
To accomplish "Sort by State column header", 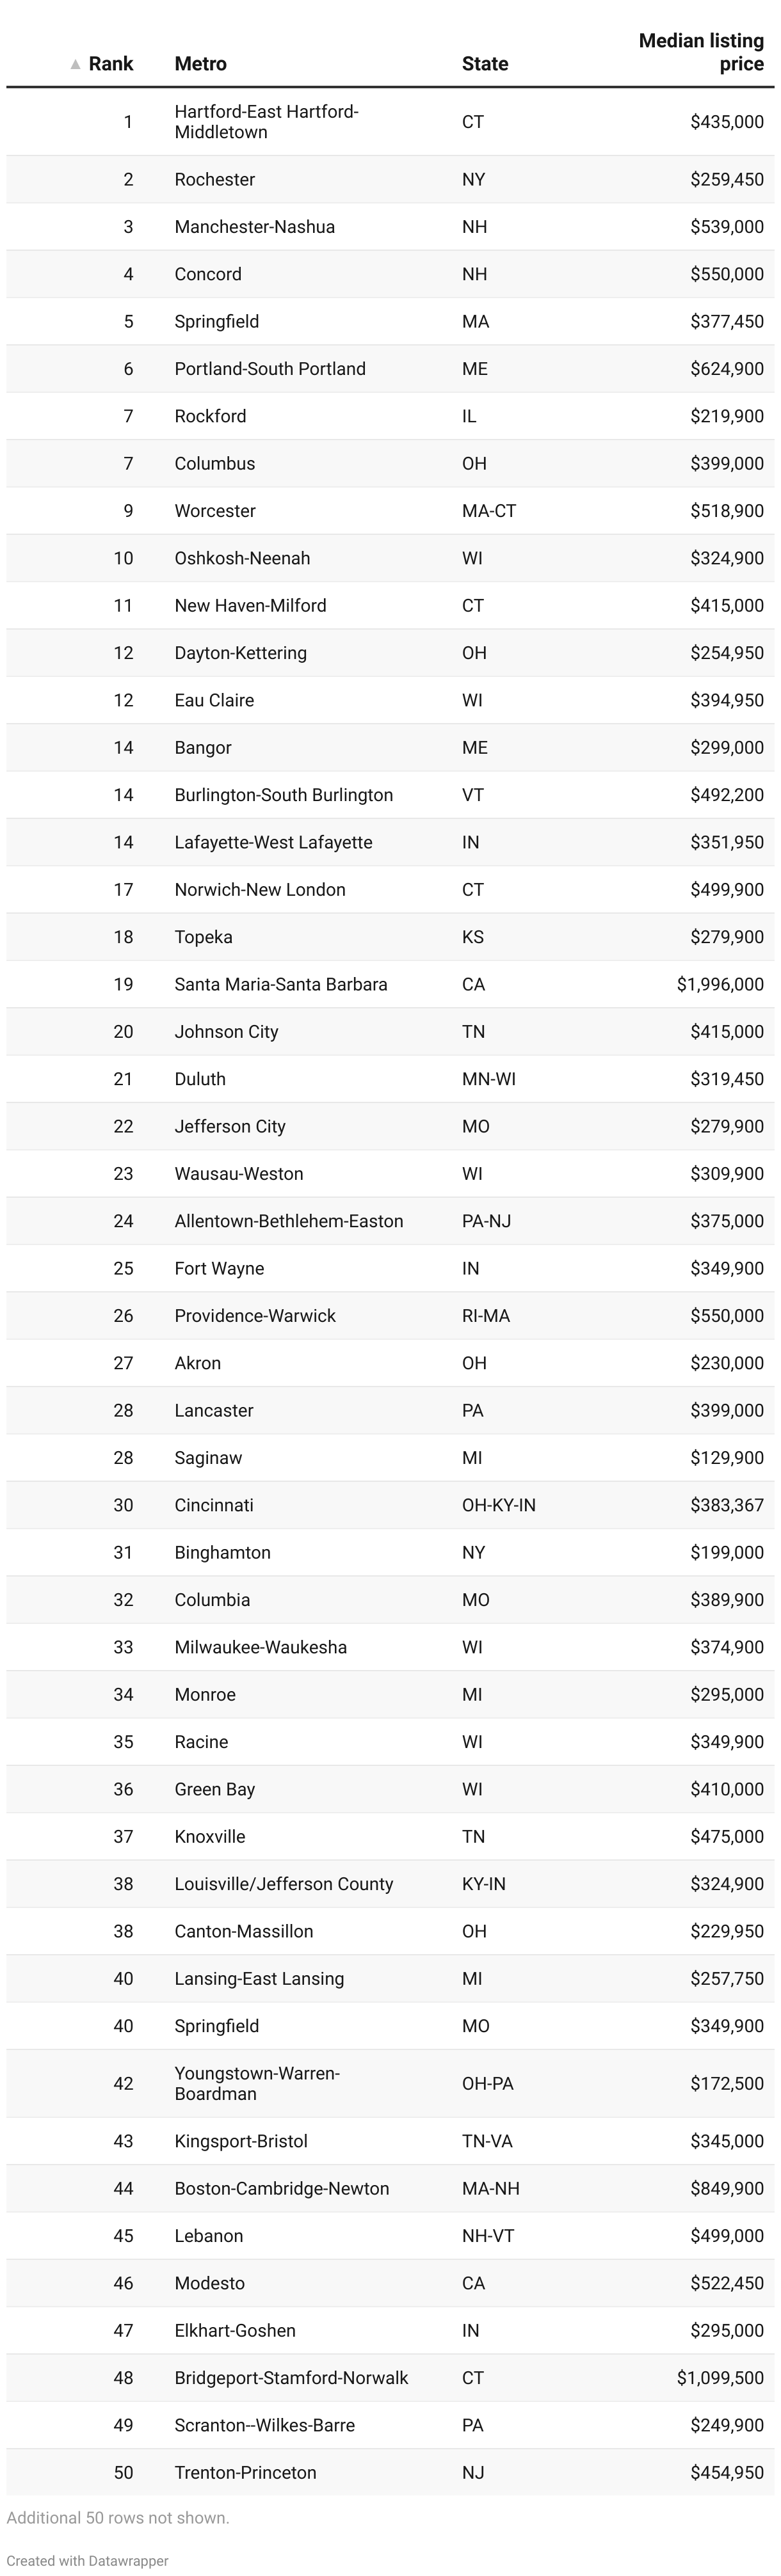I will [x=484, y=64].
